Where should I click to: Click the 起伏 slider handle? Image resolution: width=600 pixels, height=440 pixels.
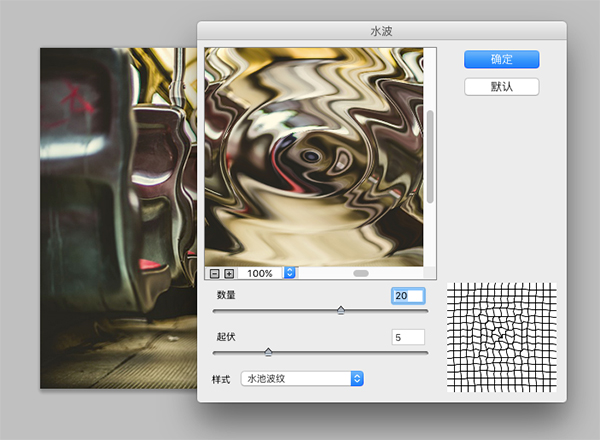(x=268, y=352)
